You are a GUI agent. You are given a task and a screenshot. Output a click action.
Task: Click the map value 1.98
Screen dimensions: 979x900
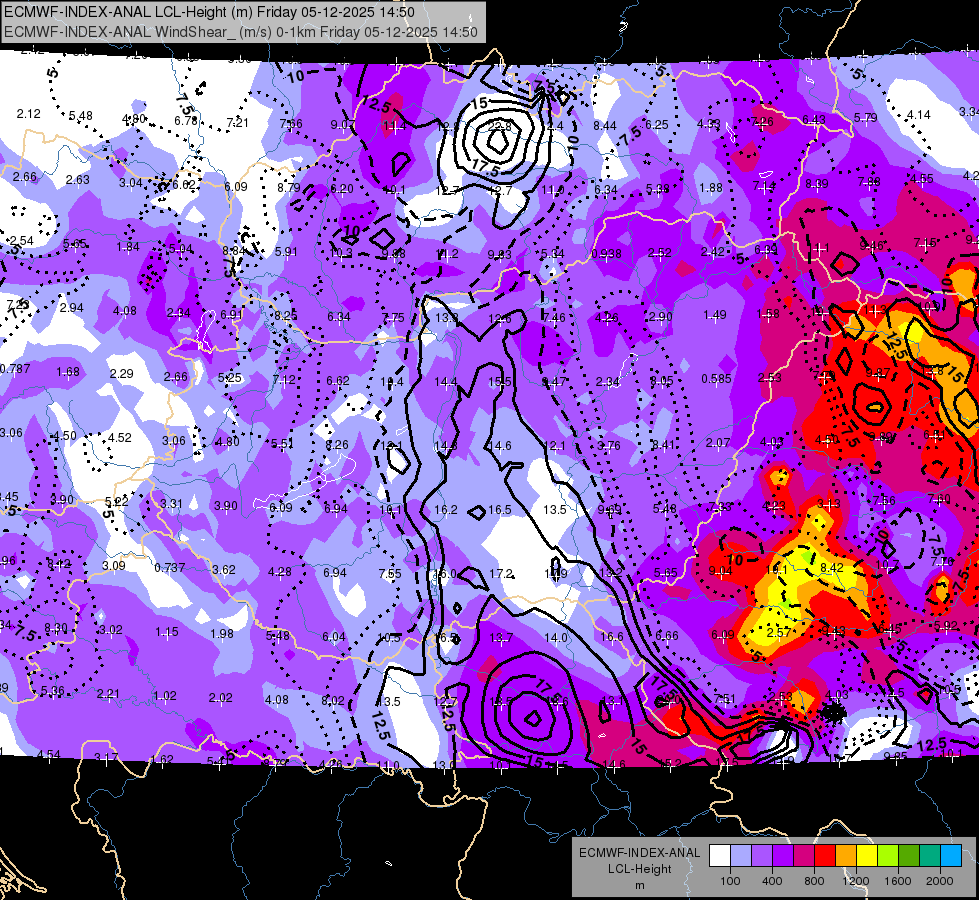222,633
